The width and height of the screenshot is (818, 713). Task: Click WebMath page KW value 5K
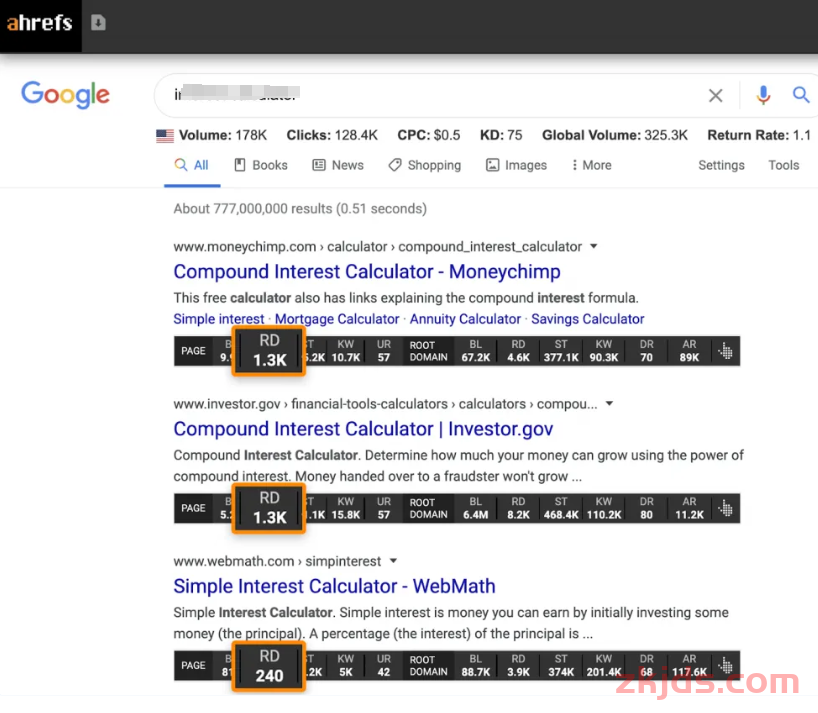(346, 672)
